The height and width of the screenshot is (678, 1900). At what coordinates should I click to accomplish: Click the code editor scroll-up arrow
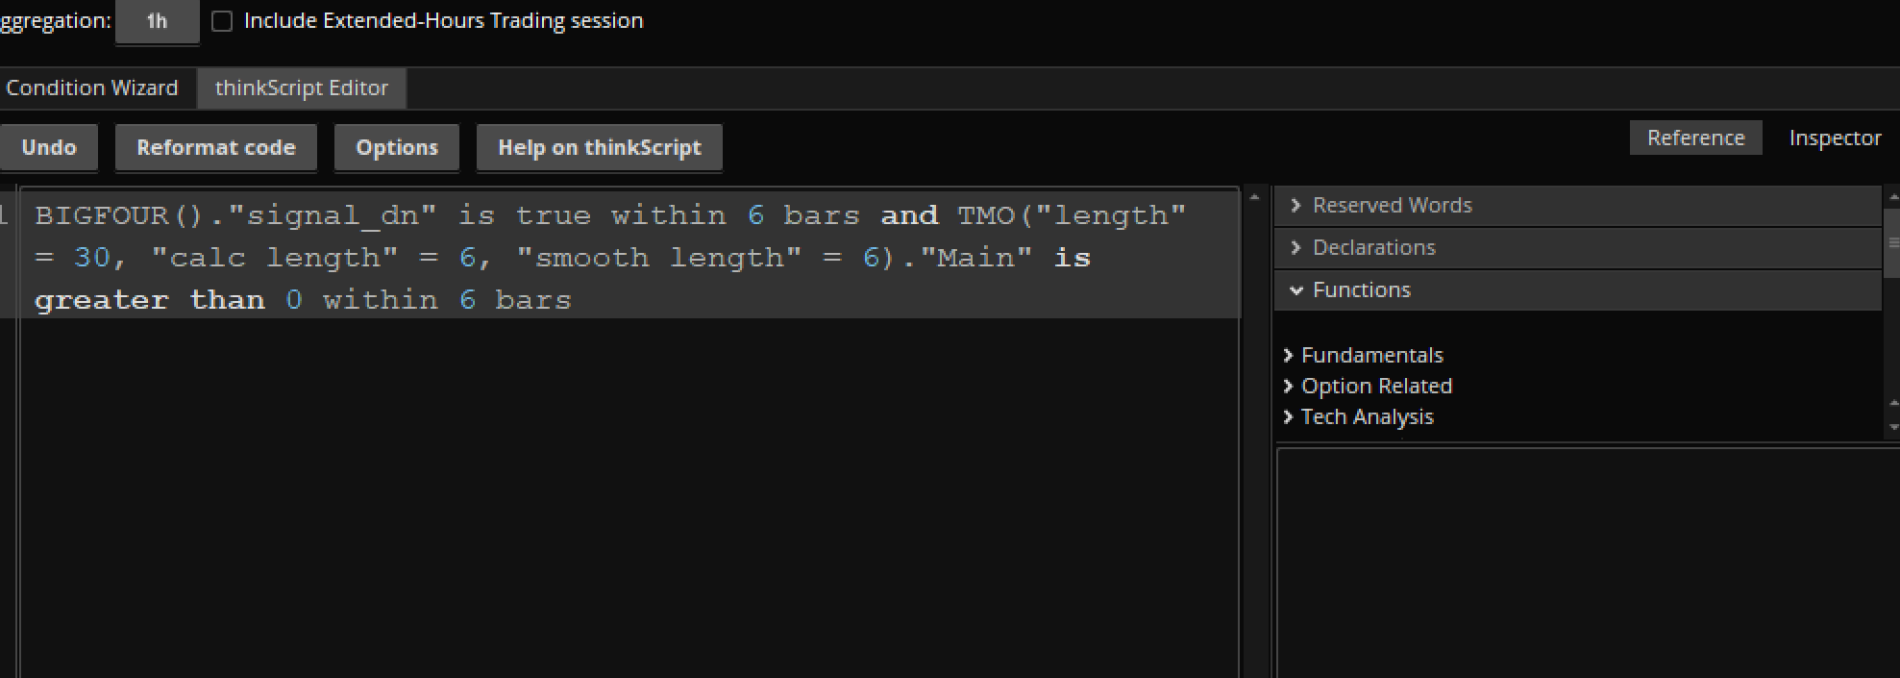coord(1254,197)
